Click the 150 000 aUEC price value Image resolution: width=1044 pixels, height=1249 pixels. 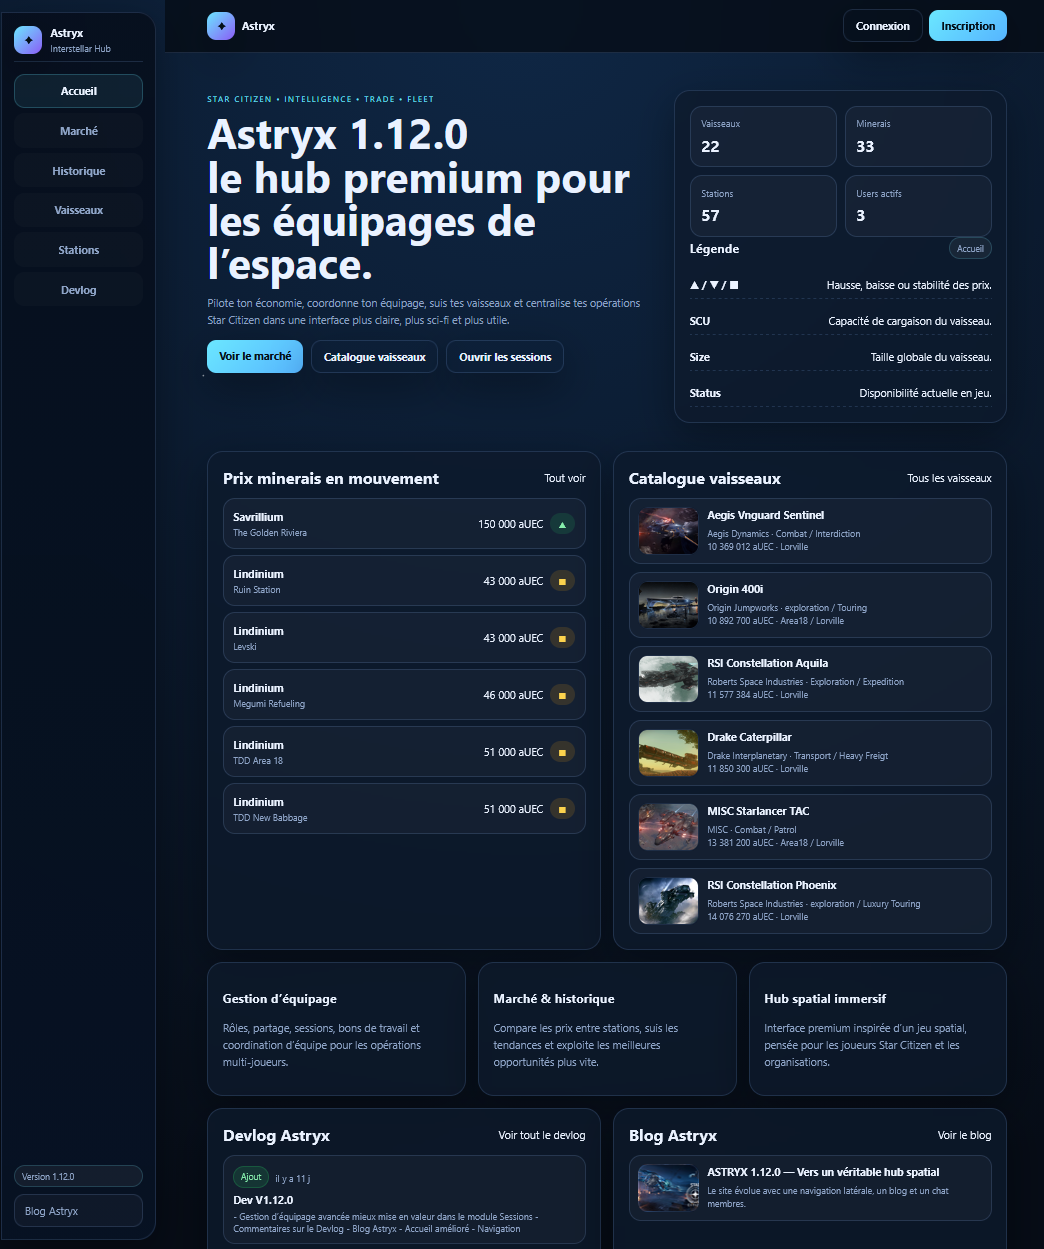510,524
